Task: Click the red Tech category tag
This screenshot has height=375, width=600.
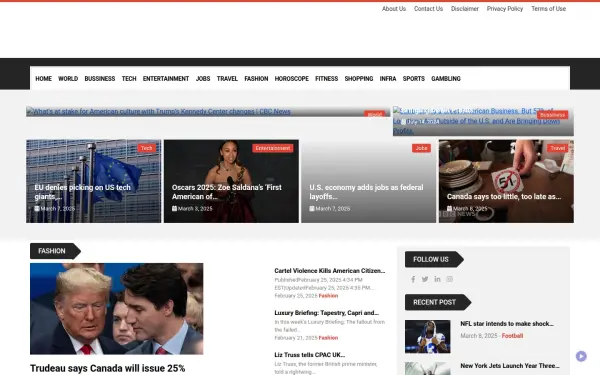Action: pos(147,148)
